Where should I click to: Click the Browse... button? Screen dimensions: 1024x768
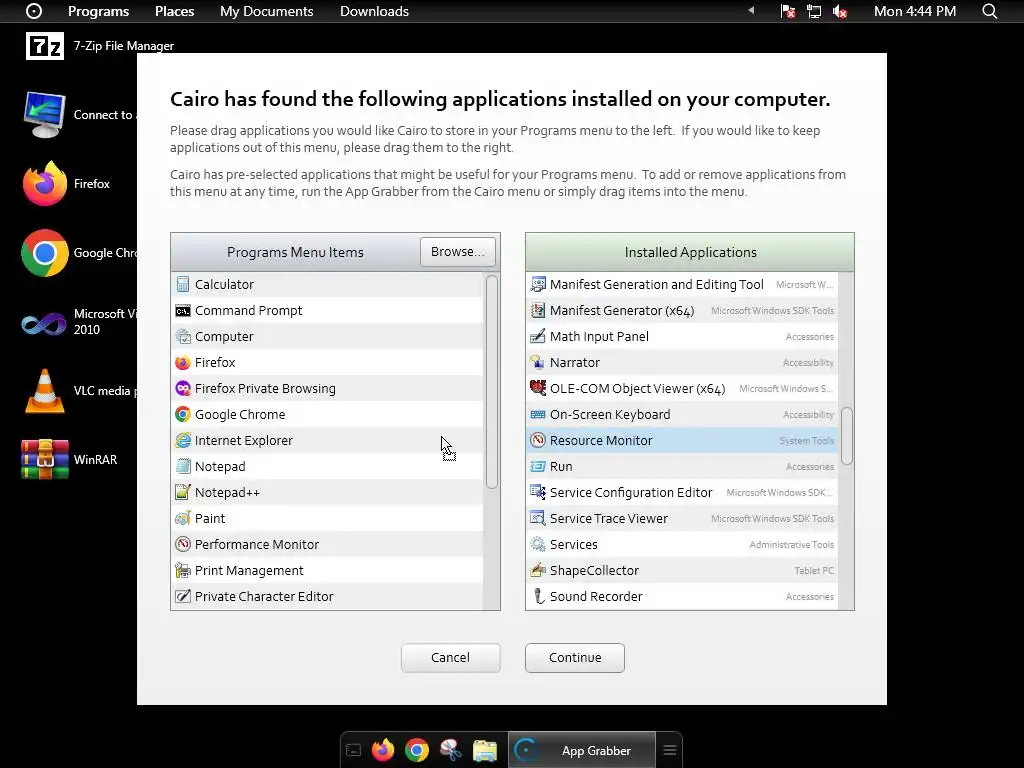tap(458, 251)
